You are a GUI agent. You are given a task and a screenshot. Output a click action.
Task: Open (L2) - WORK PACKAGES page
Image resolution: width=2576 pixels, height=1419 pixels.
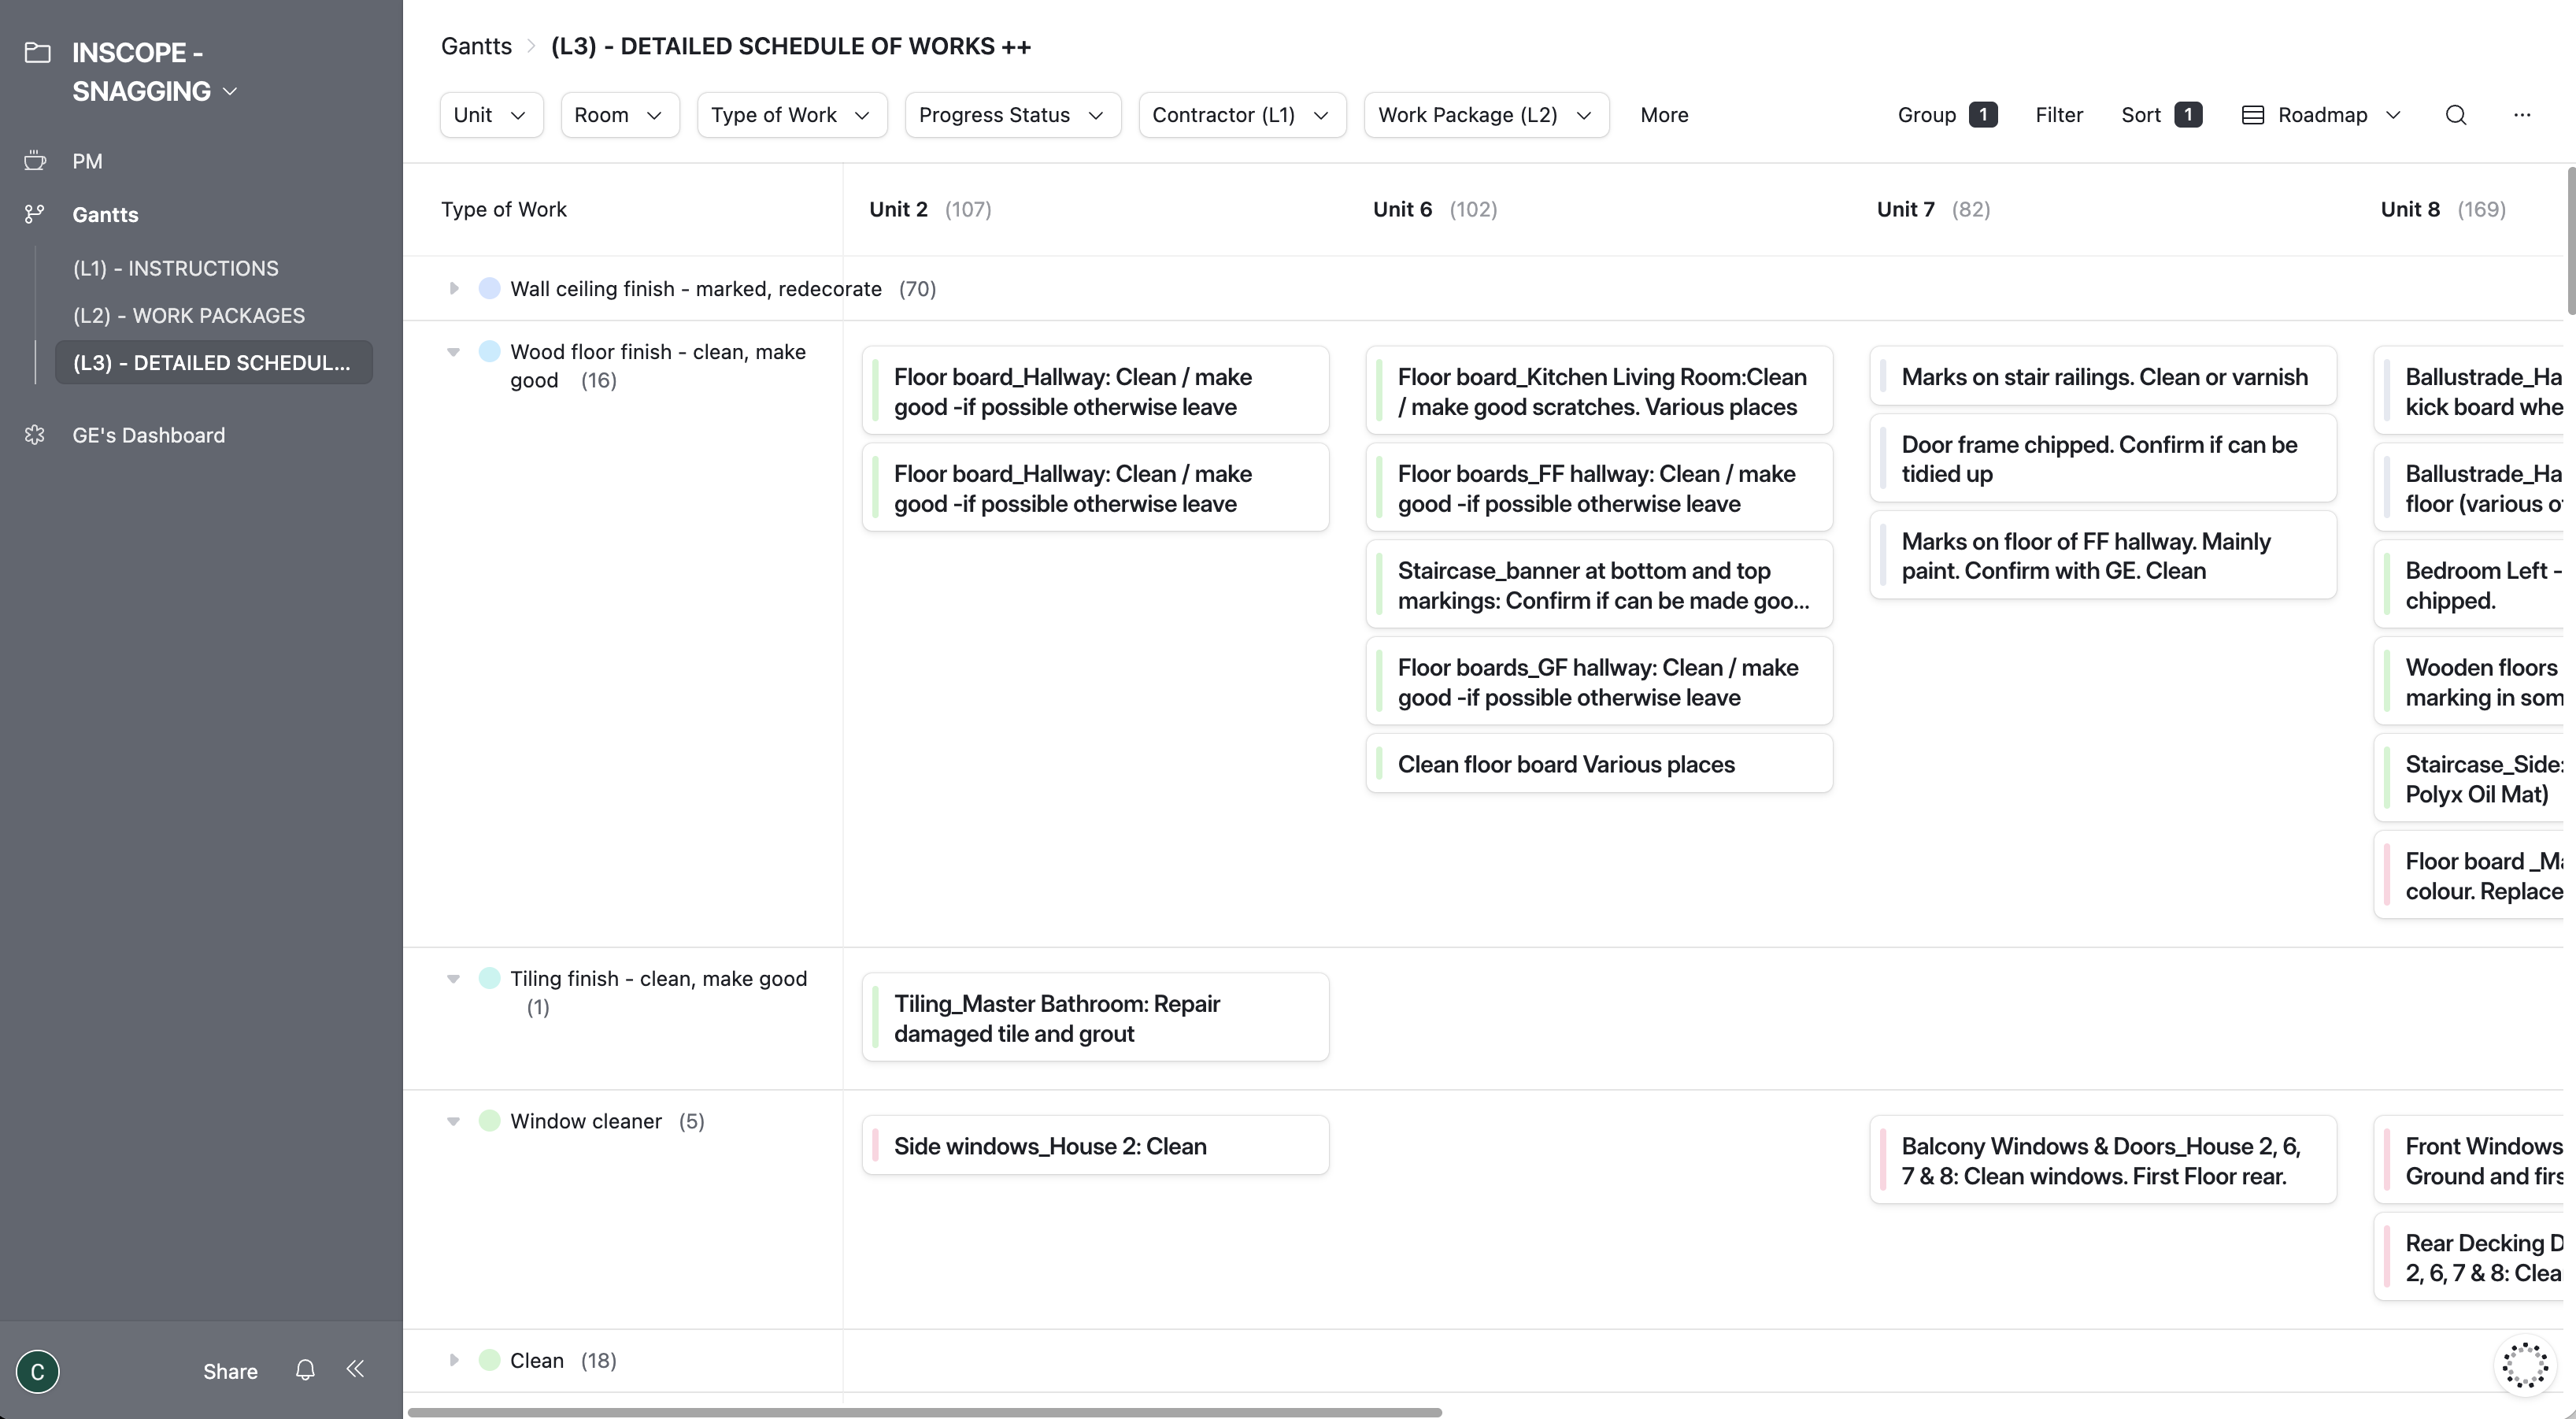189,315
